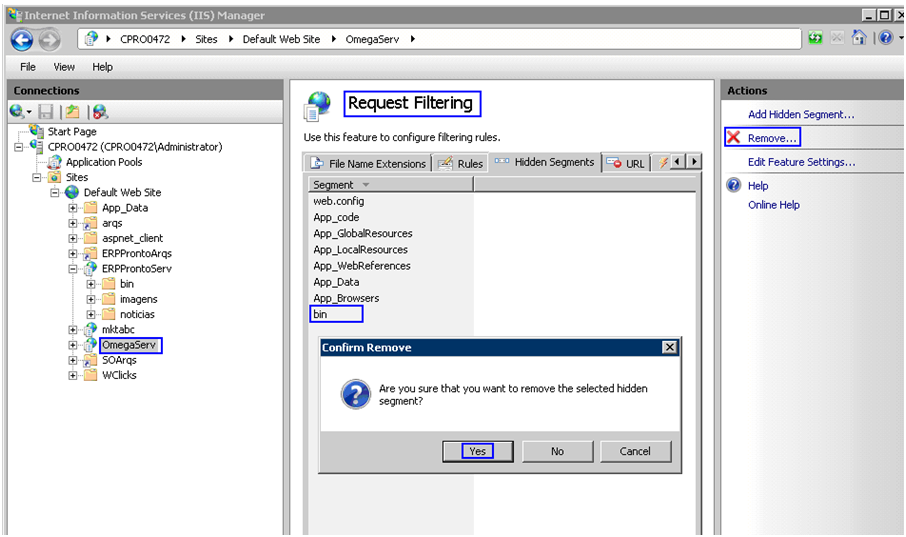Open Online Help link
Screen dimensions: 906x537
pyautogui.click(x=774, y=205)
